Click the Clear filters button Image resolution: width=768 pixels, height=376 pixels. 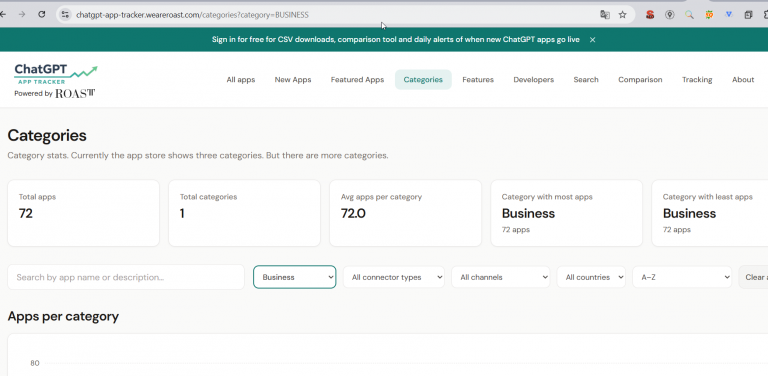tap(753, 277)
